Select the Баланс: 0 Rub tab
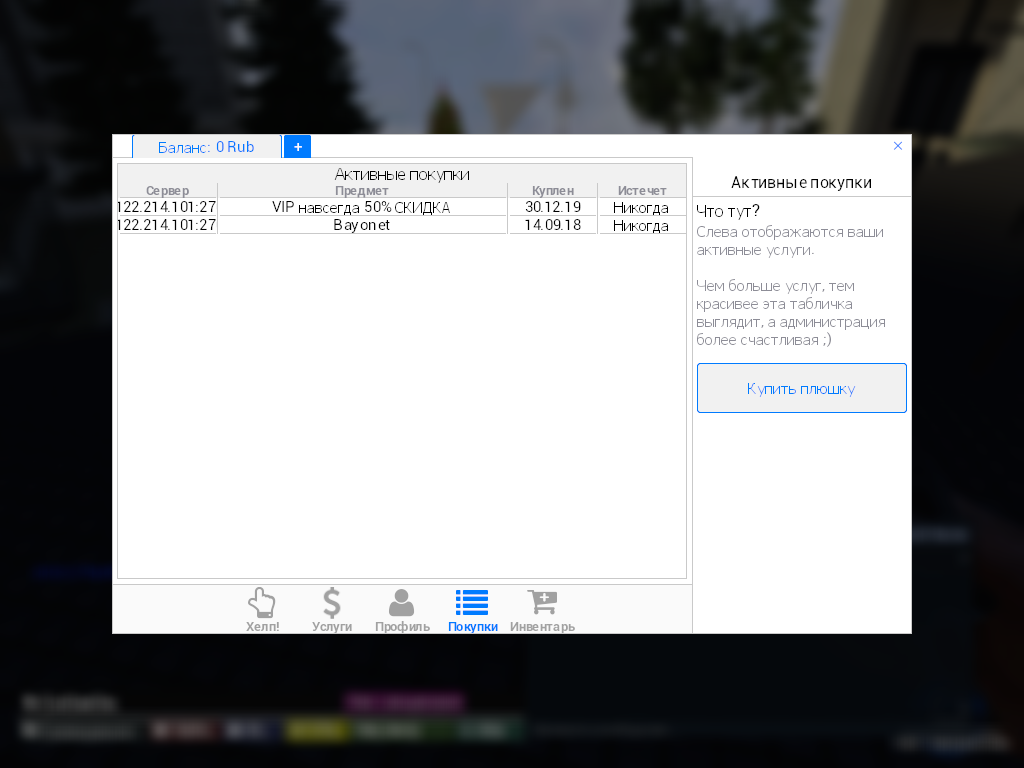This screenshot has height=768, width=1024. [x=206, y=147]
